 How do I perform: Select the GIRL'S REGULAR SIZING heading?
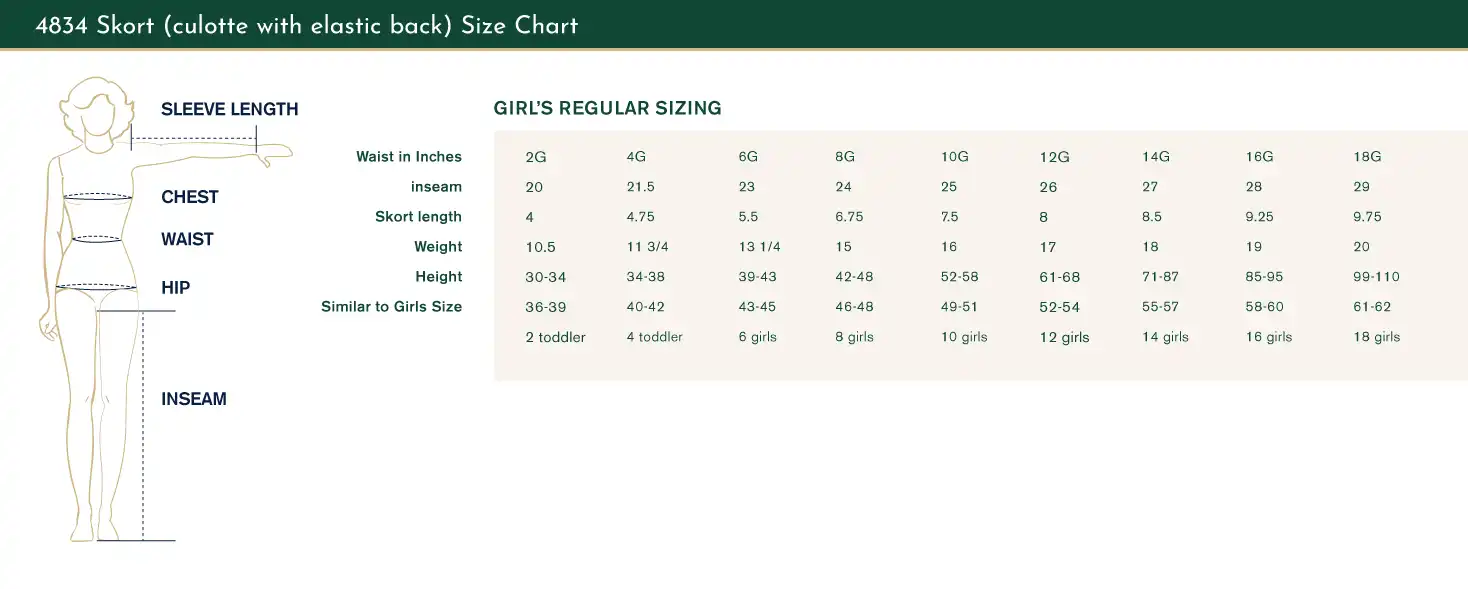pos(607,108)
